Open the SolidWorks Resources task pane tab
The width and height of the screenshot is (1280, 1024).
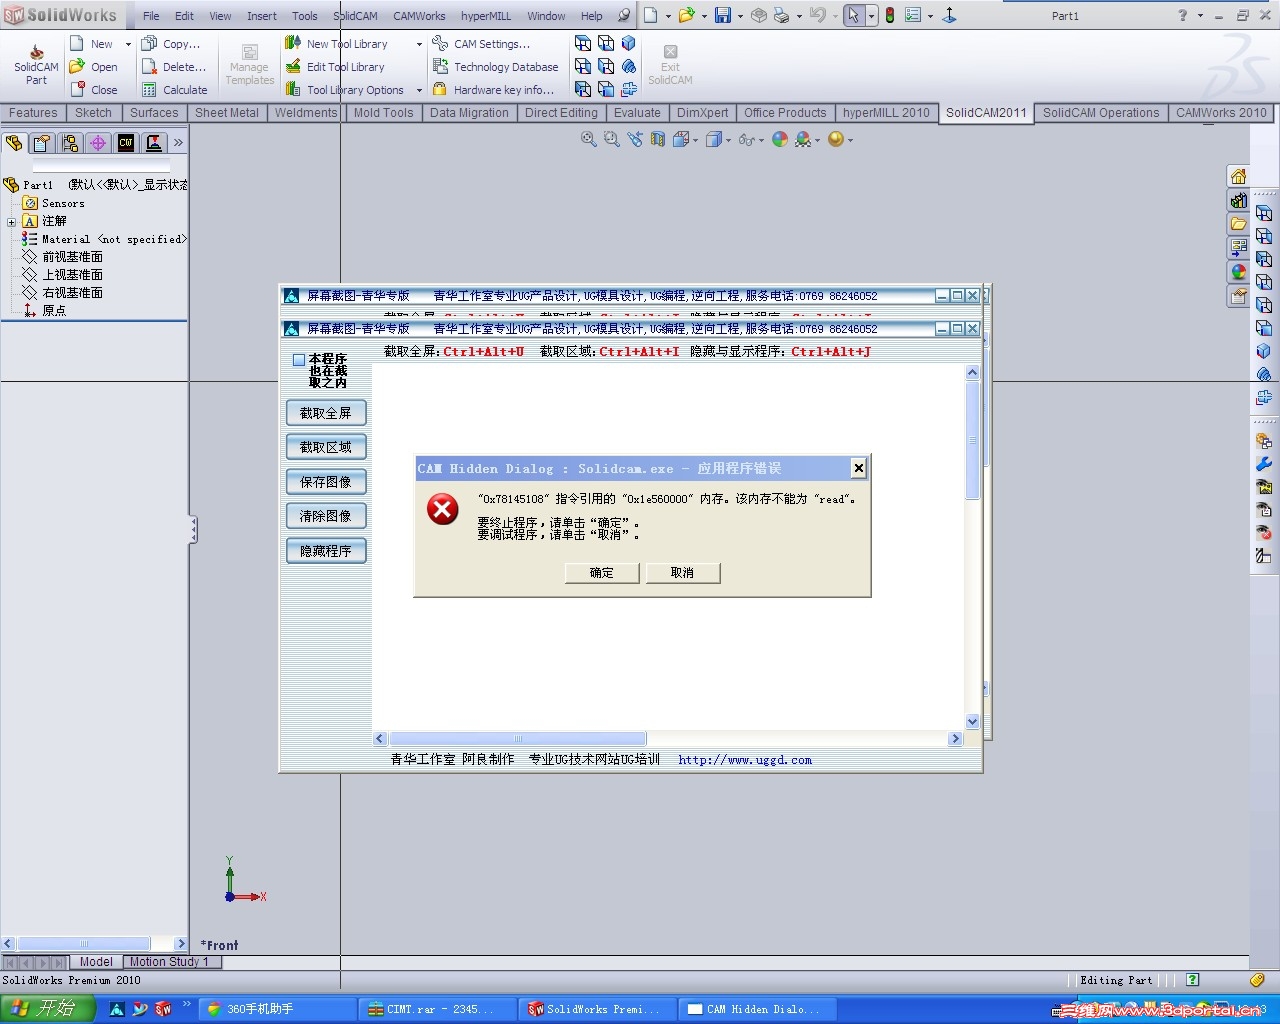pyautogui.click(x=1238, y=176)
